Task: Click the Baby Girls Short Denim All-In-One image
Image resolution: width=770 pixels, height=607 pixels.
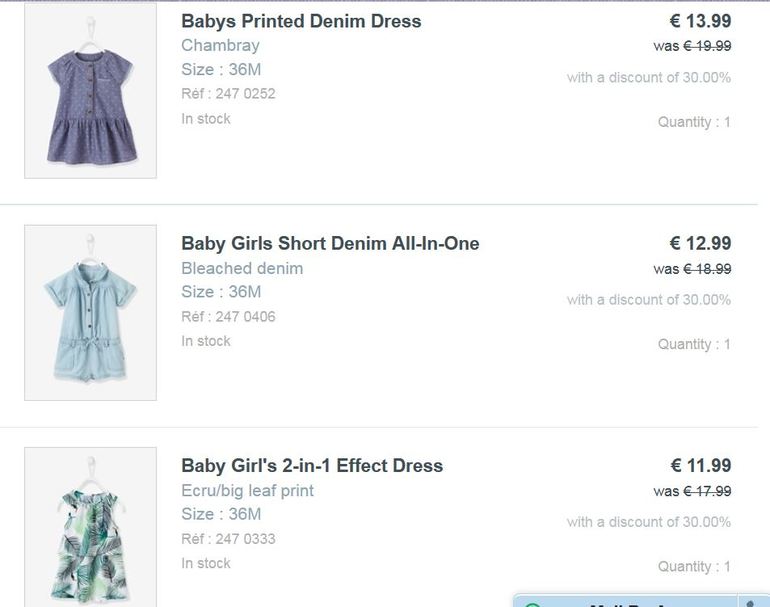Action: point(90,312)
